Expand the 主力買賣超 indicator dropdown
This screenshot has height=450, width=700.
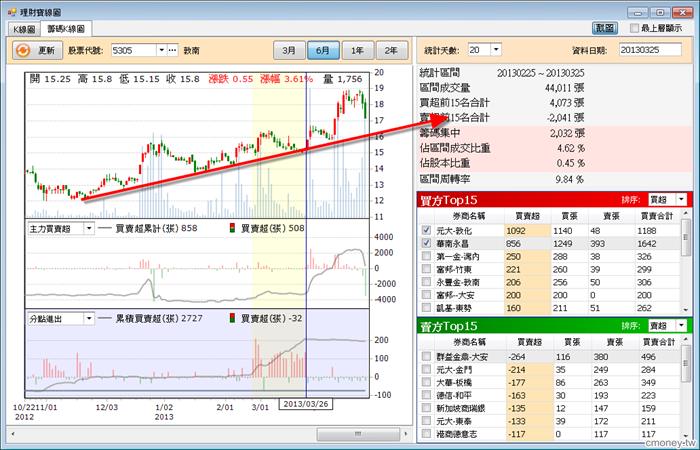(89, 229)
